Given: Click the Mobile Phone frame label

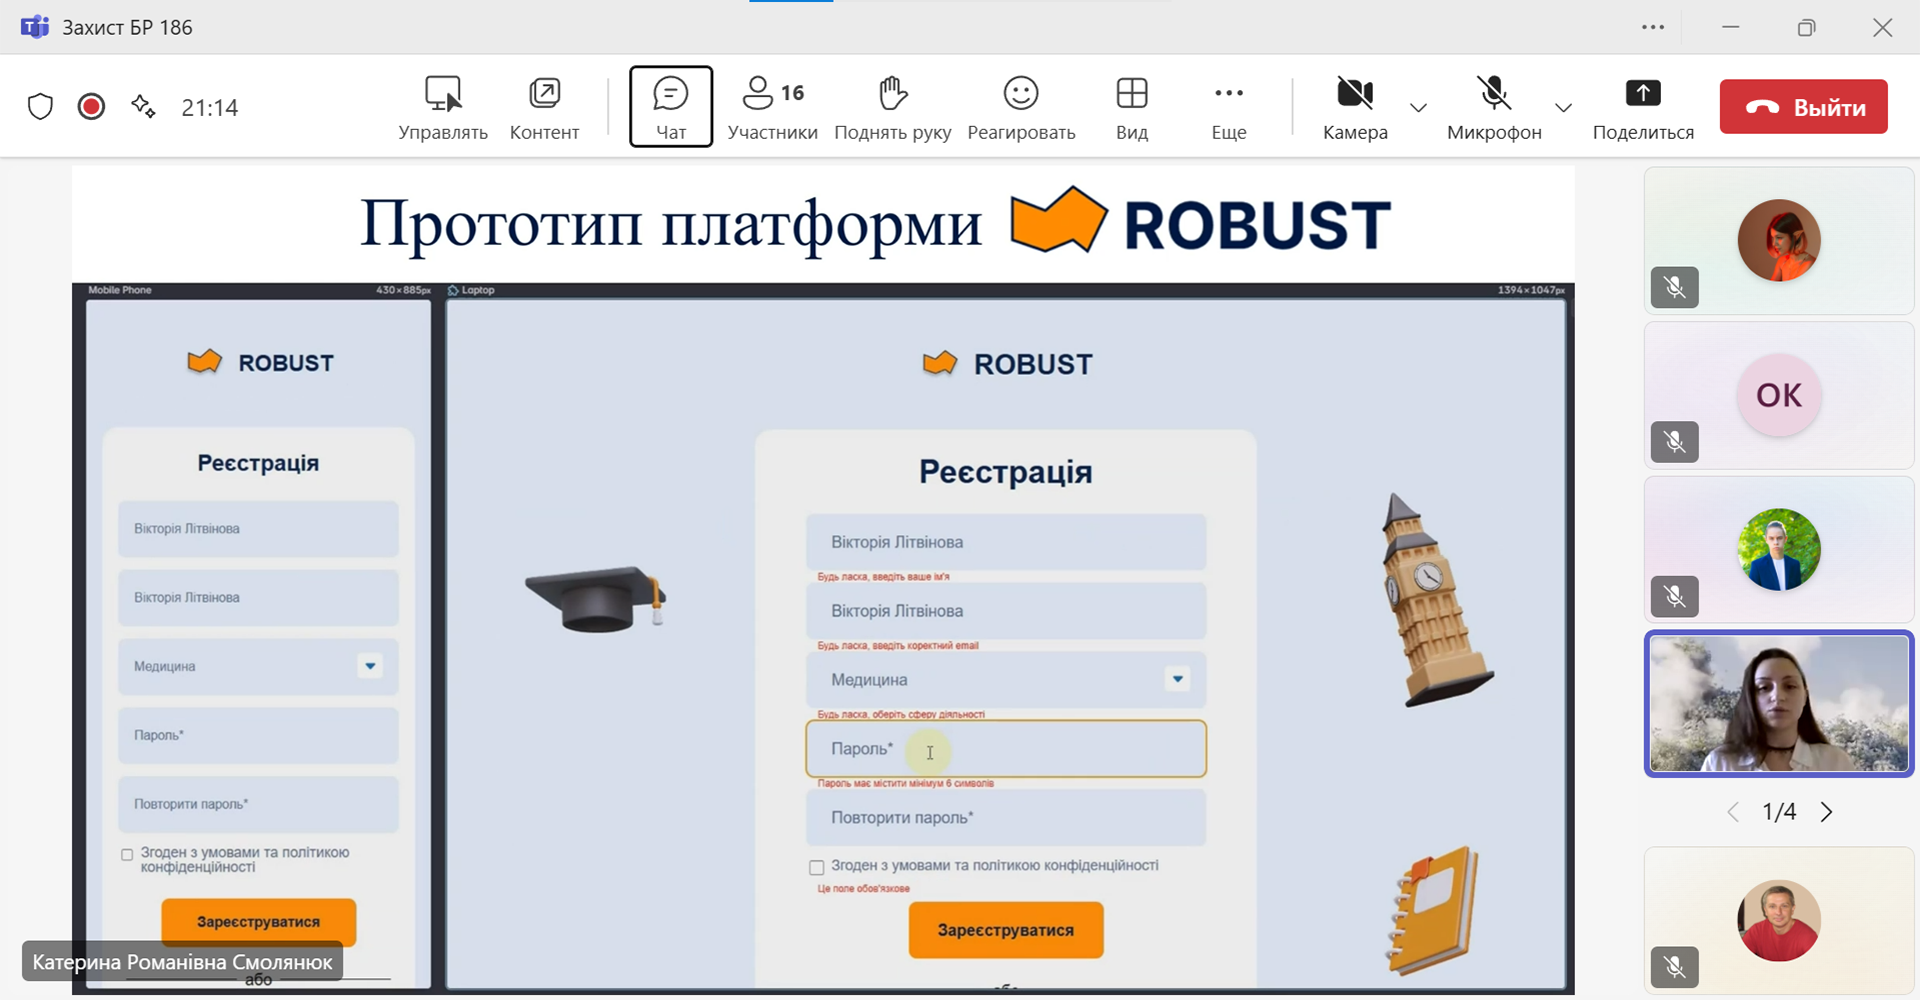Looking at the screenshot, I should pyautogui.click(x=120, y=290).
